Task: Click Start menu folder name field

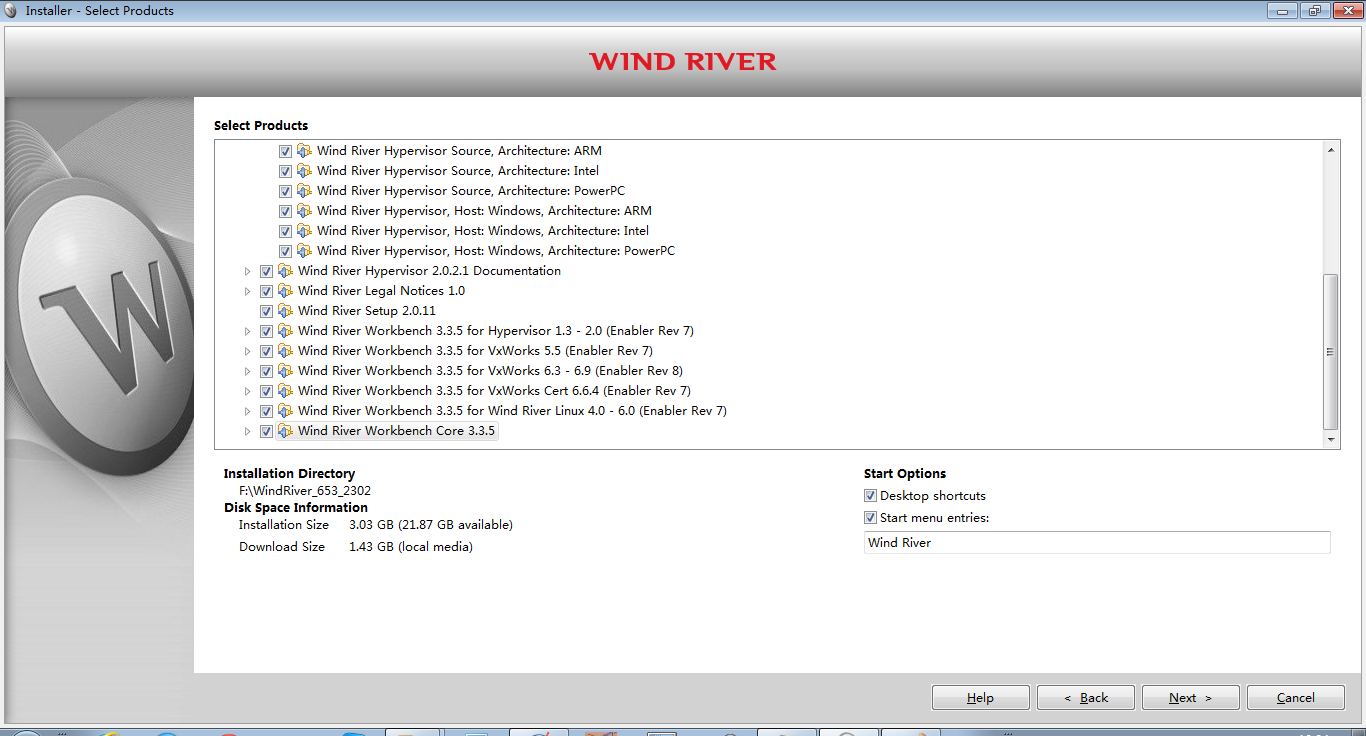Action: [1097, 543]
